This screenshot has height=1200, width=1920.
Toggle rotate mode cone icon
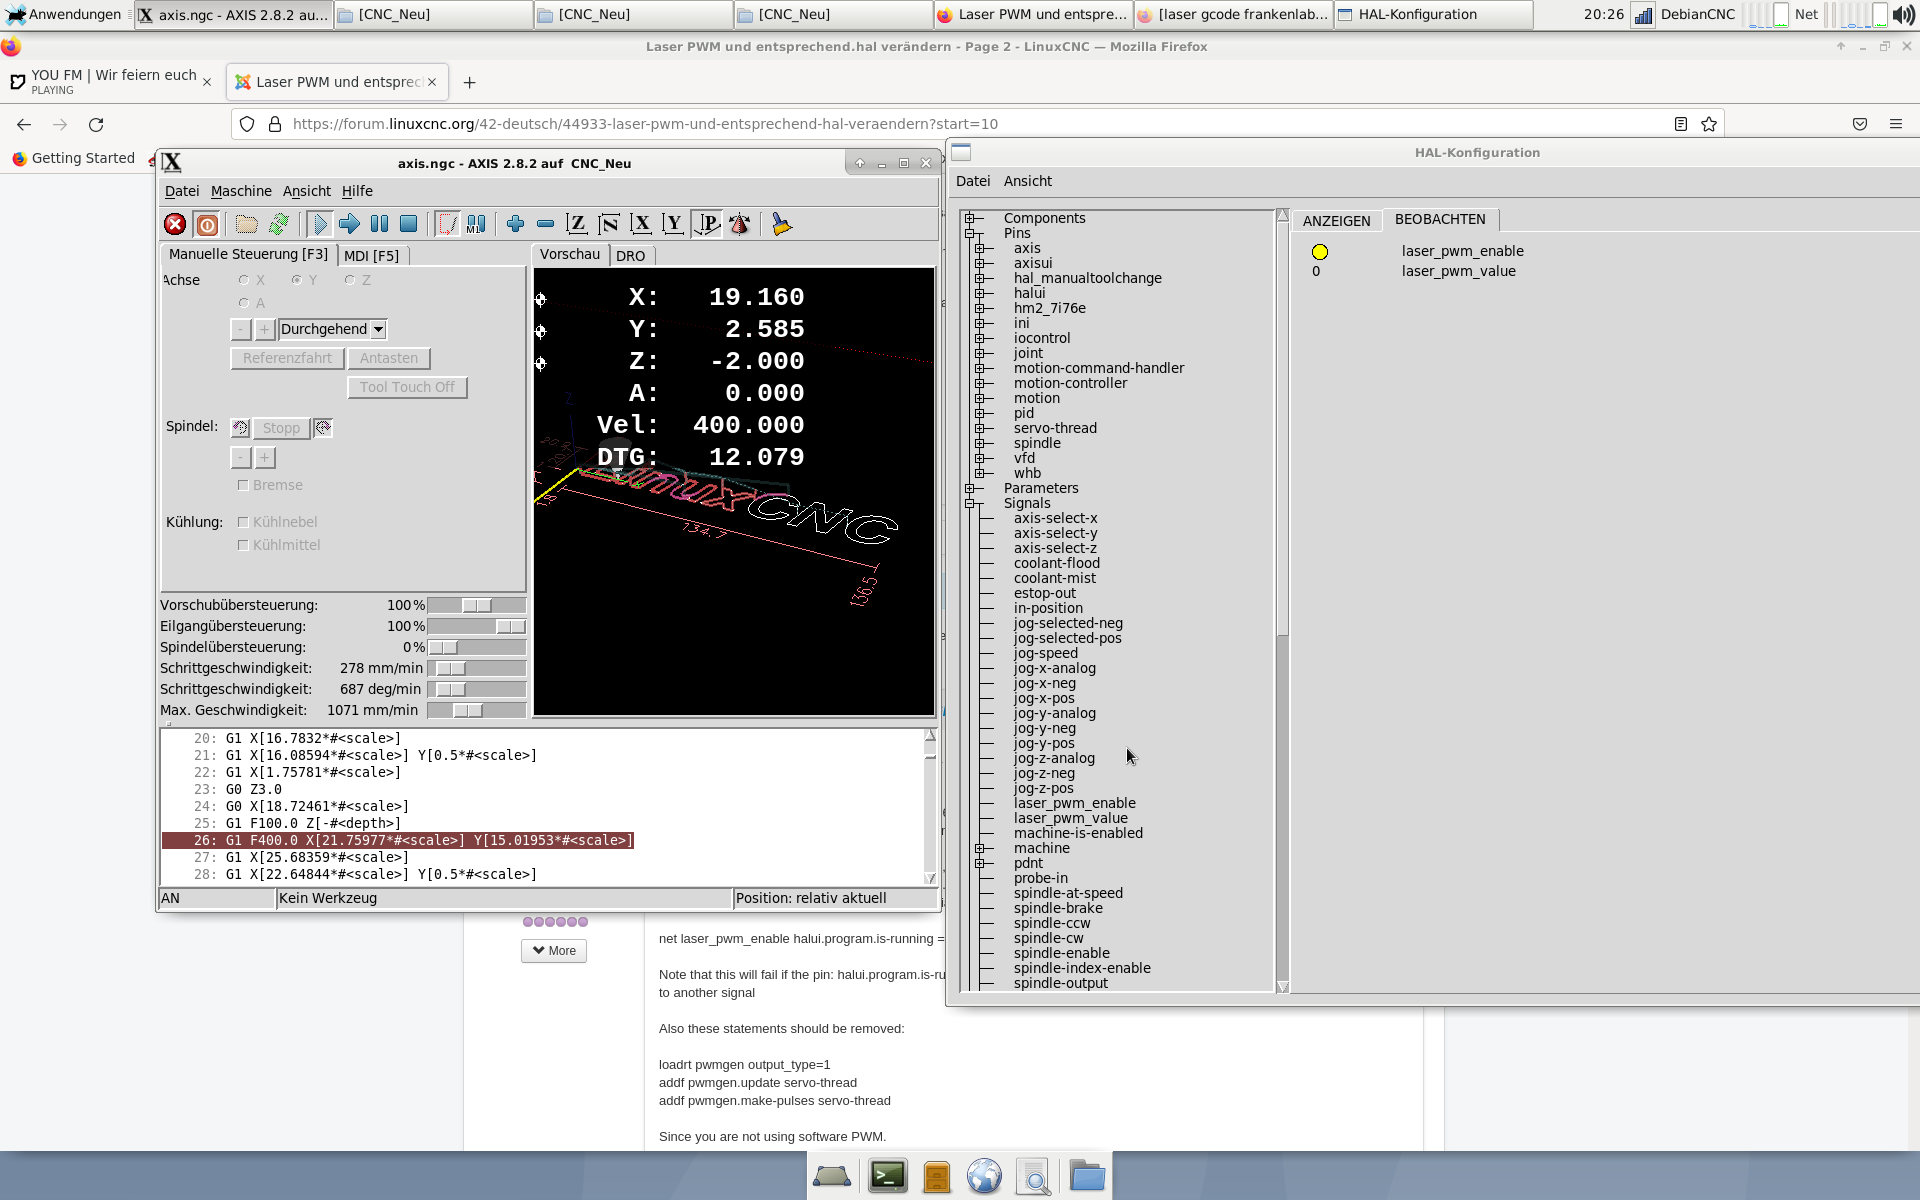pos(739,224)
